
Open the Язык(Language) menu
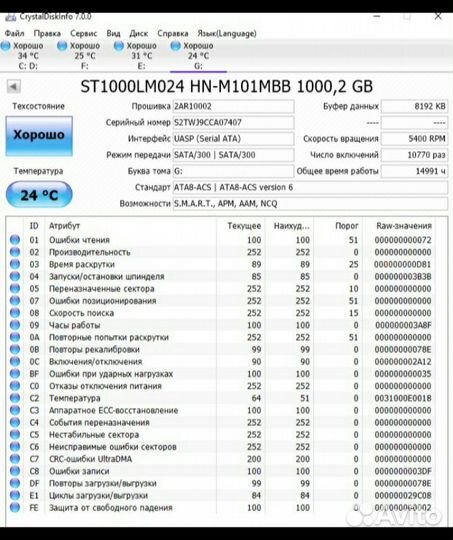point(227,33)
